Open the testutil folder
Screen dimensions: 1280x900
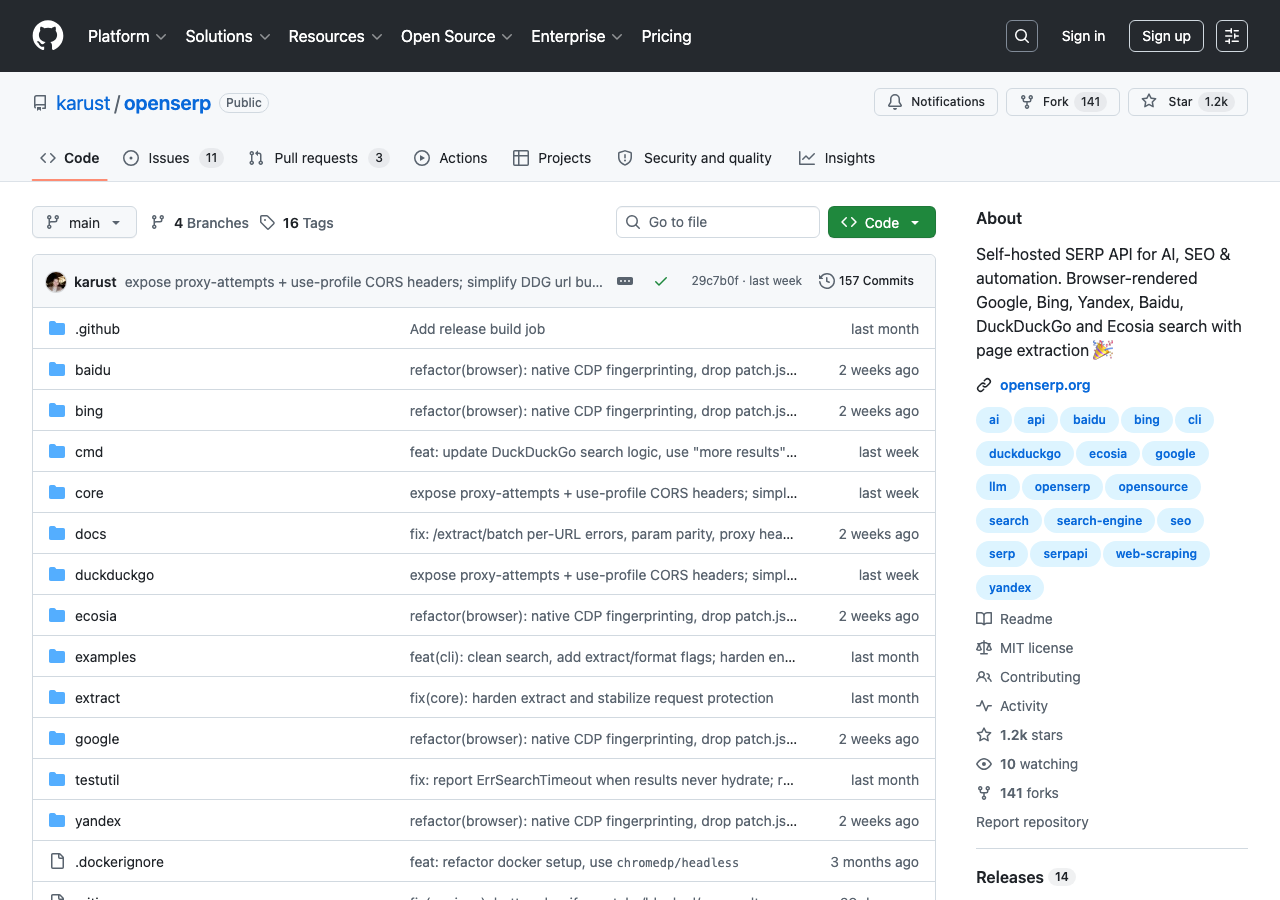[x=97, y=780]
